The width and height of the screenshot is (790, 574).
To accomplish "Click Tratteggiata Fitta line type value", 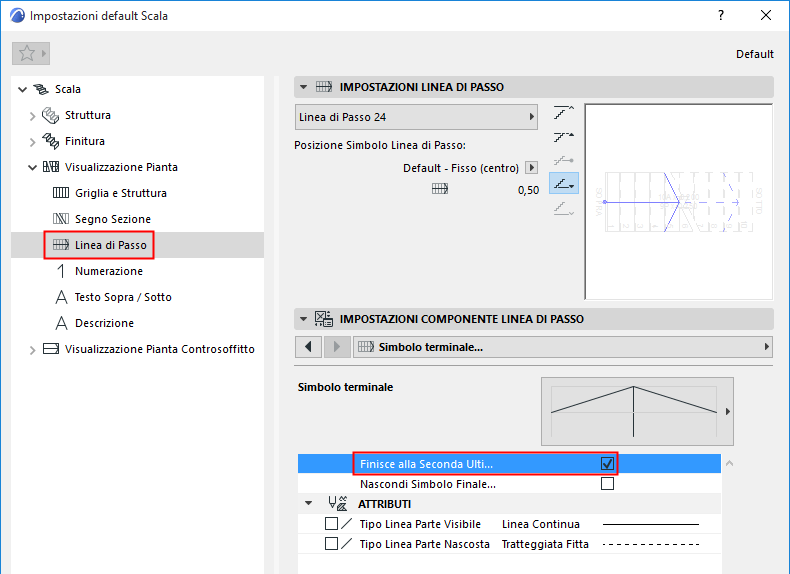I will (x=545, y=544).
